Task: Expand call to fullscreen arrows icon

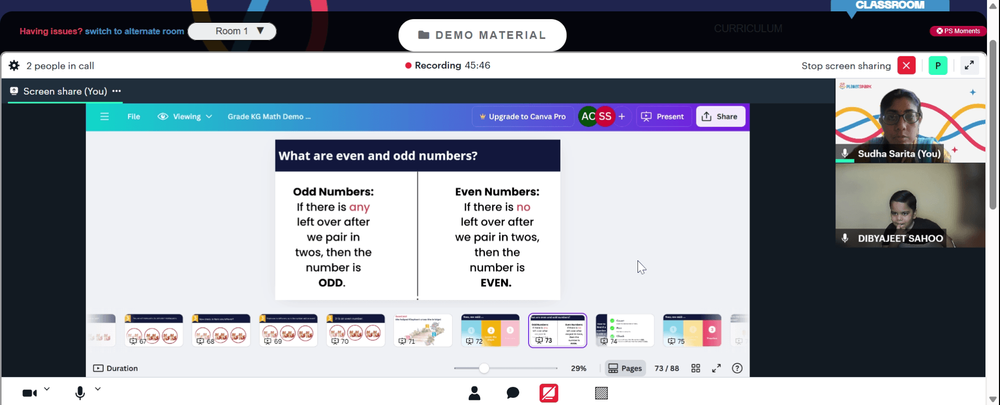Action: (969, 66)
